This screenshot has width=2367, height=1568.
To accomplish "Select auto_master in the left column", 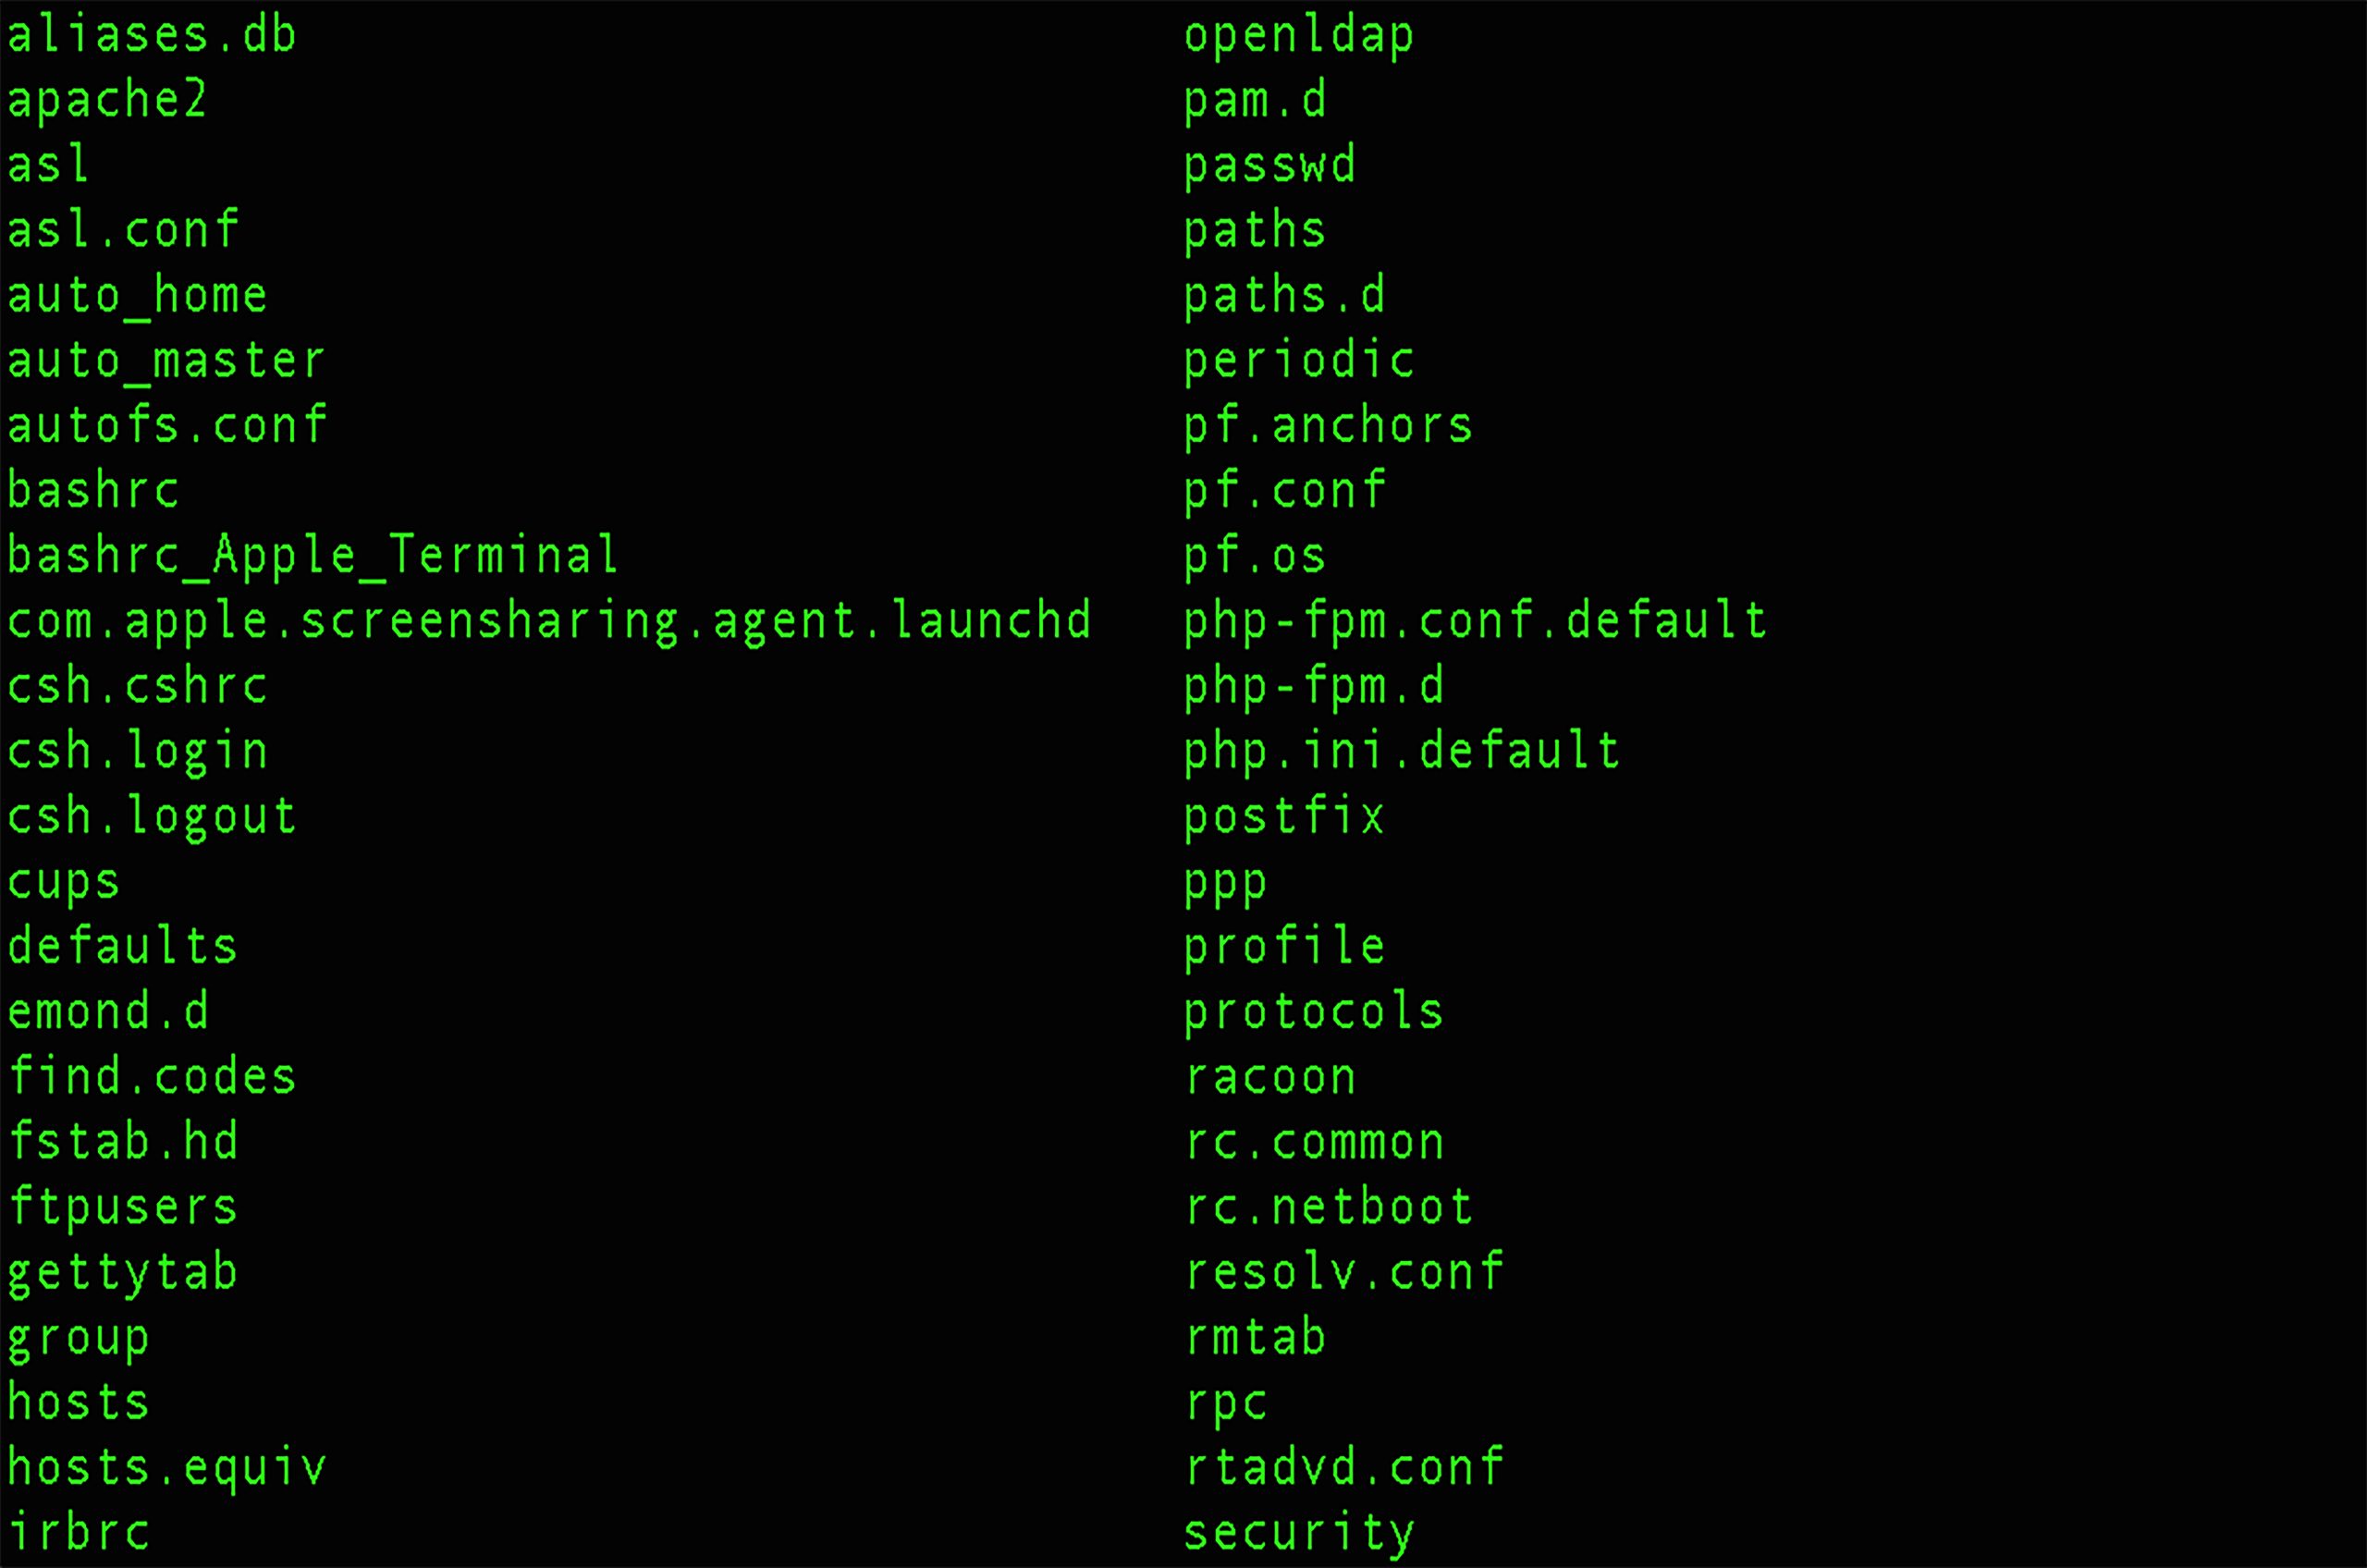I will (166, 361).
